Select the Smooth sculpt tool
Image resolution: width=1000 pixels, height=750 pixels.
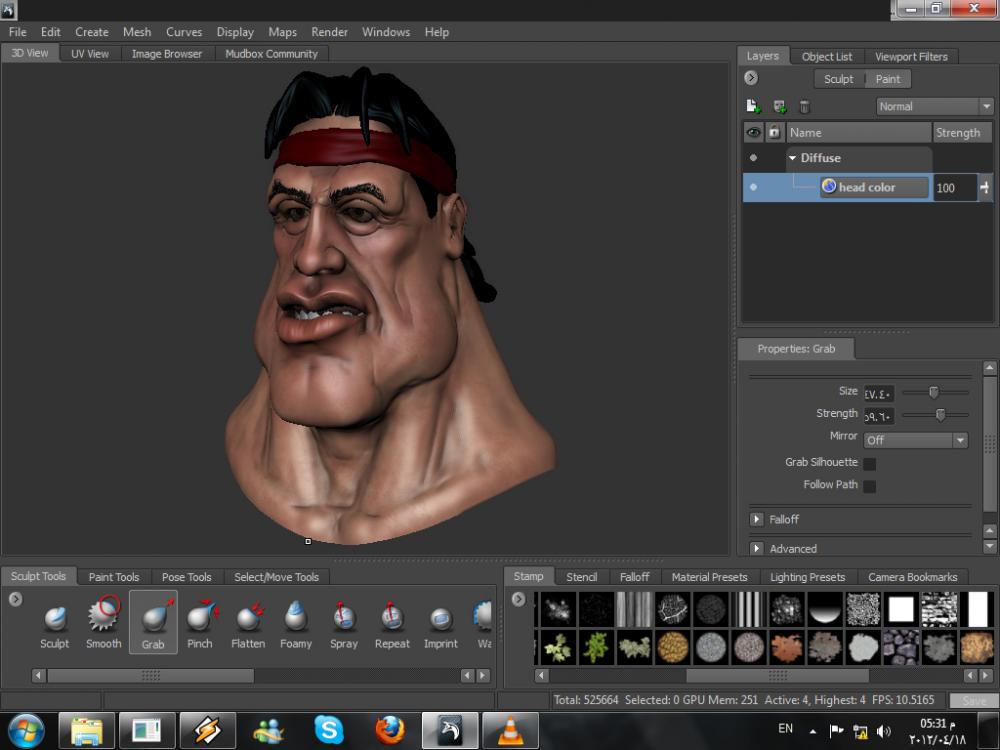click(103, 621)
